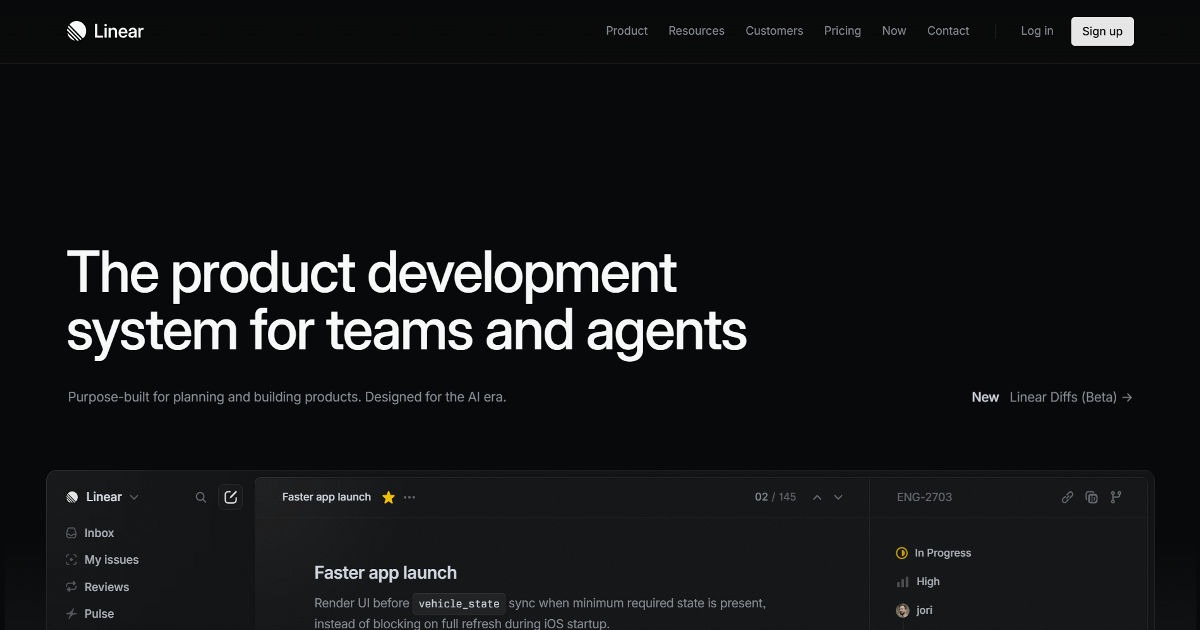Go to previous issue with the up chevron

pyautogui.click(x=817, y=497)
